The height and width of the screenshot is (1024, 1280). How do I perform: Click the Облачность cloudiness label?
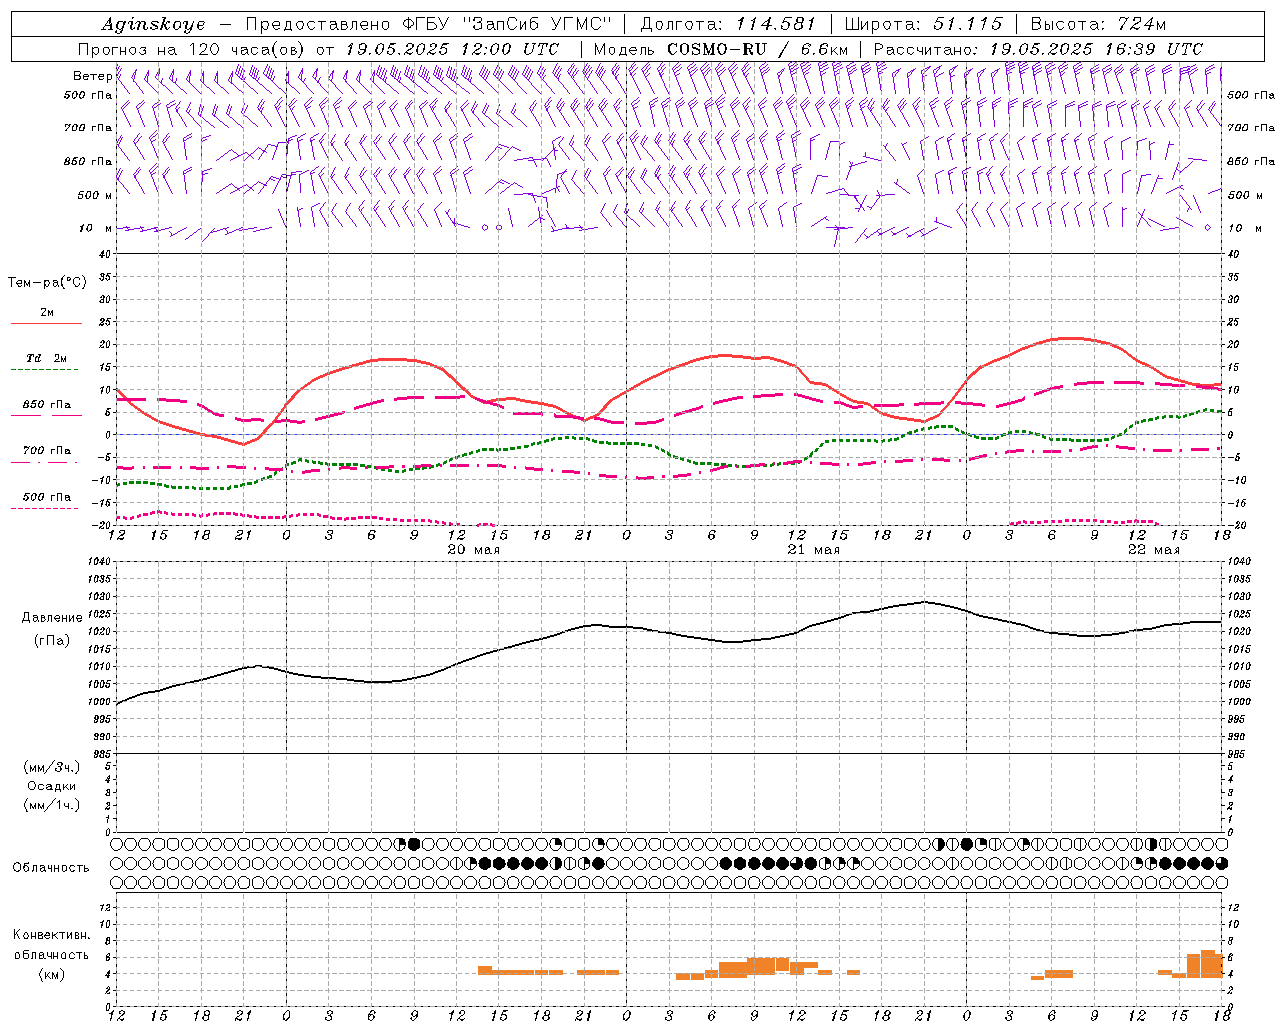51,867
